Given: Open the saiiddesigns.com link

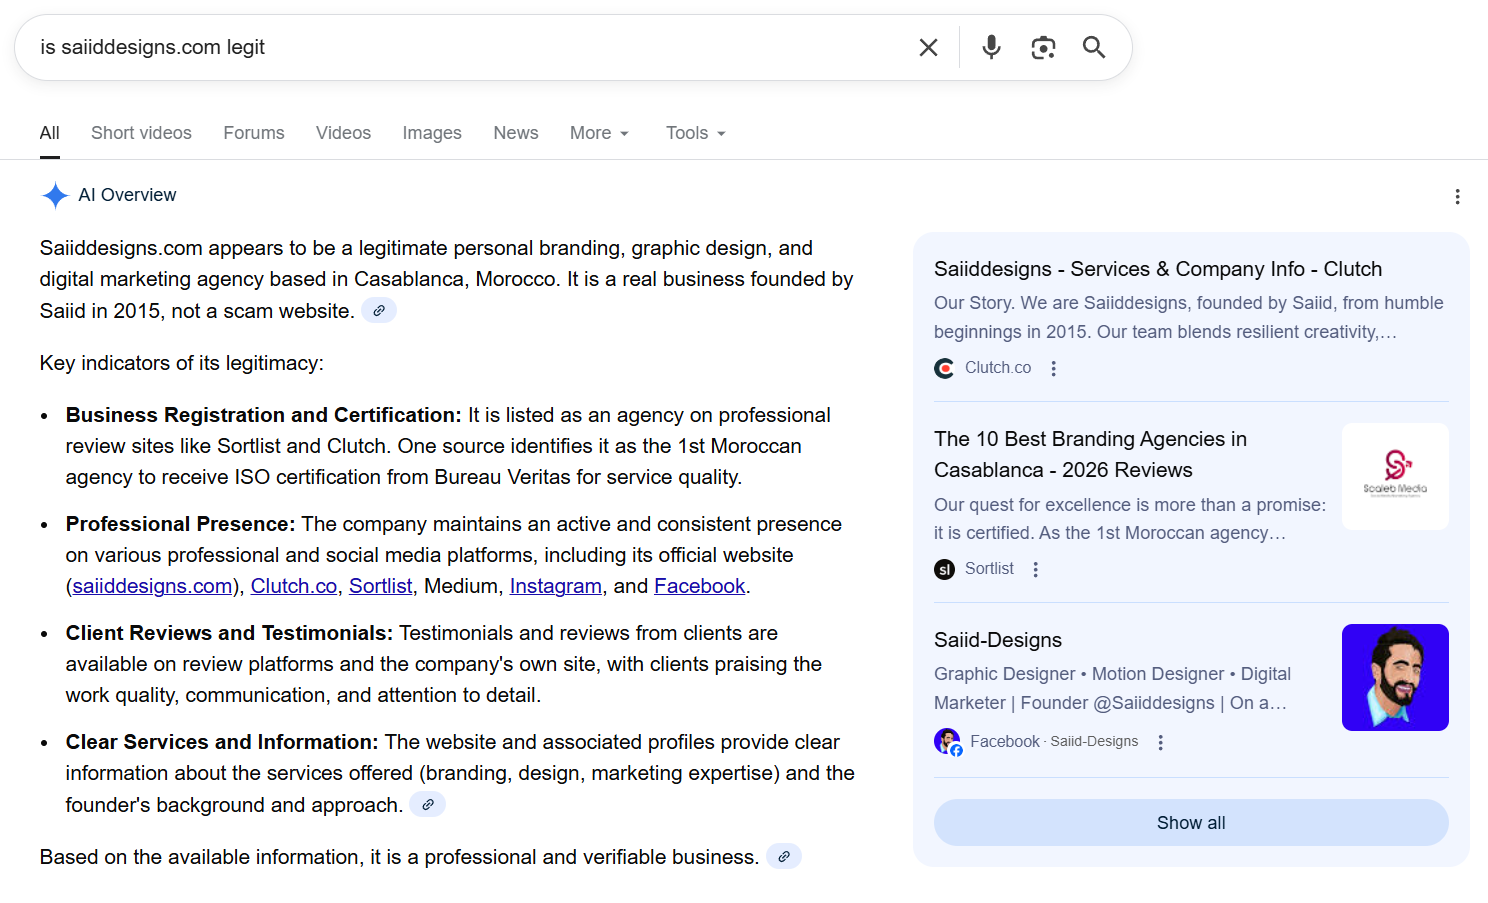Looking at the screenshot, I should (152, 586).
